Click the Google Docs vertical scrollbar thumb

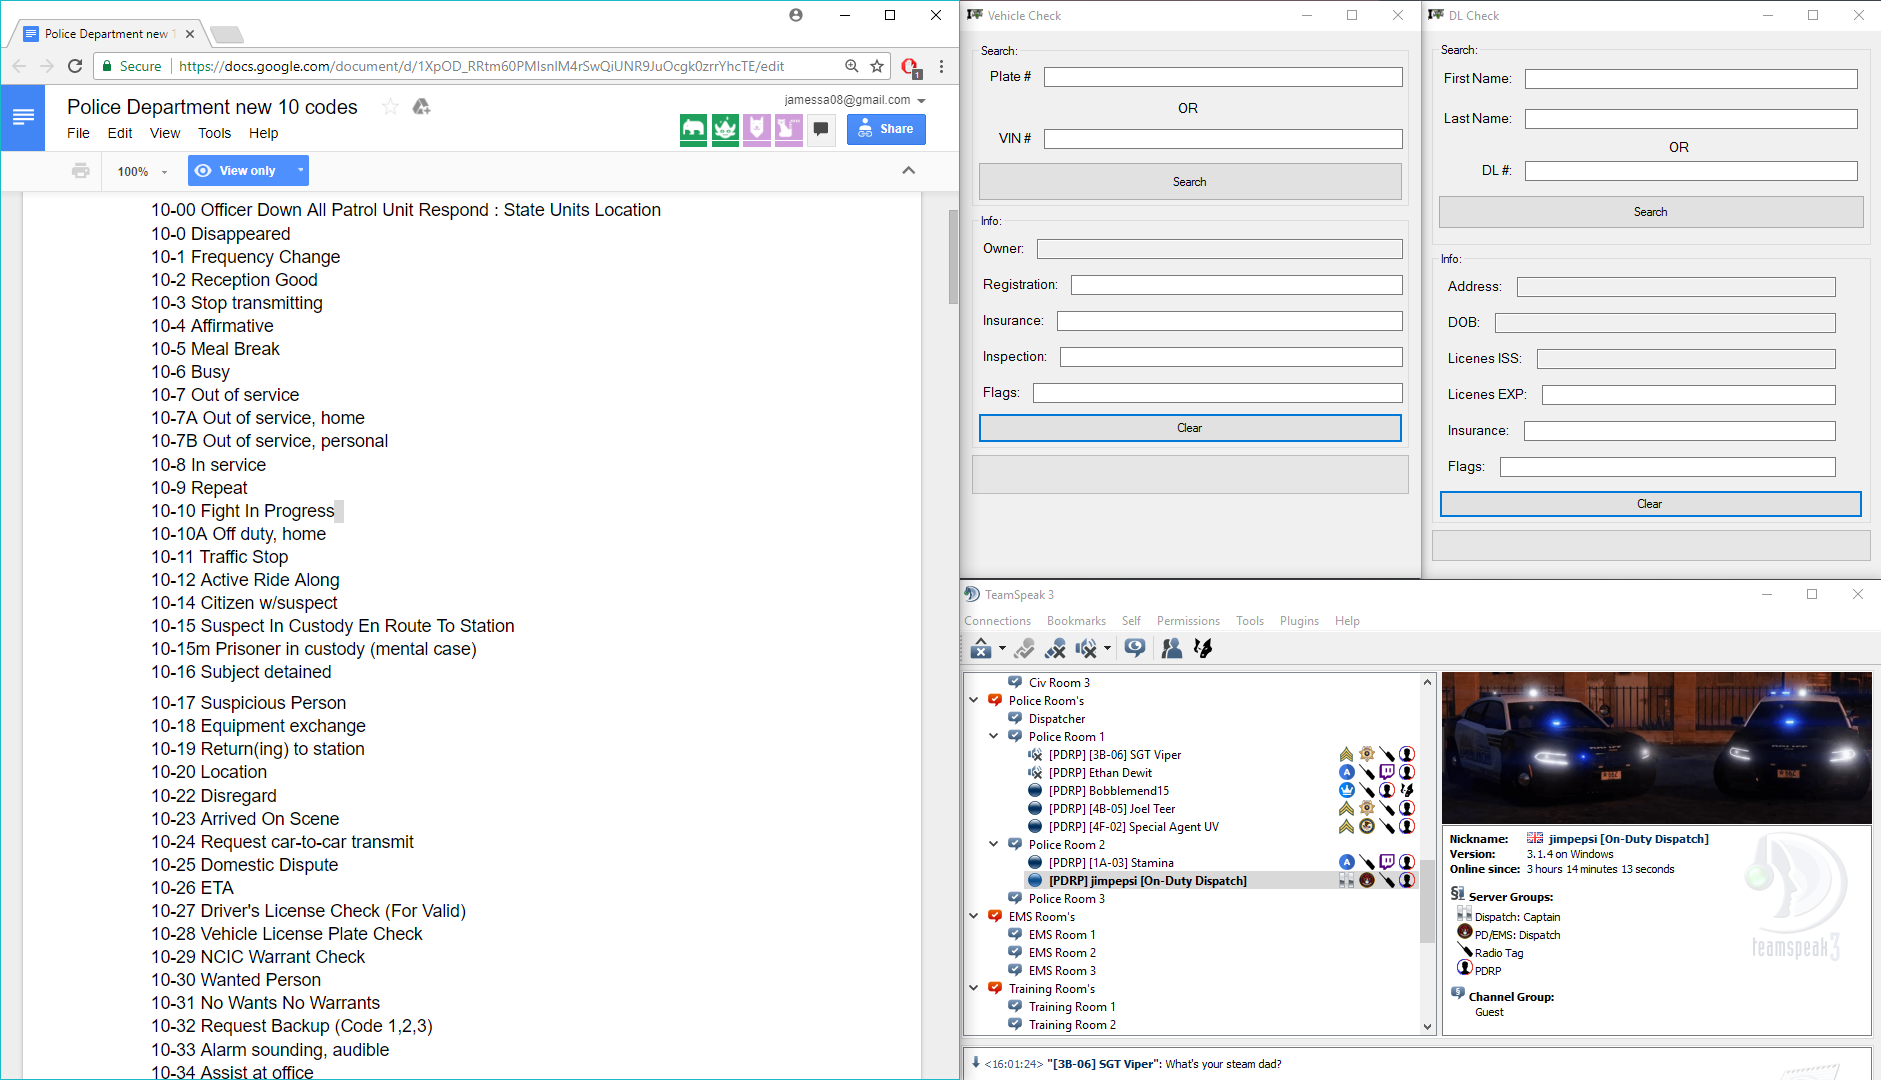pyautogui.click(x=953, y=257)
